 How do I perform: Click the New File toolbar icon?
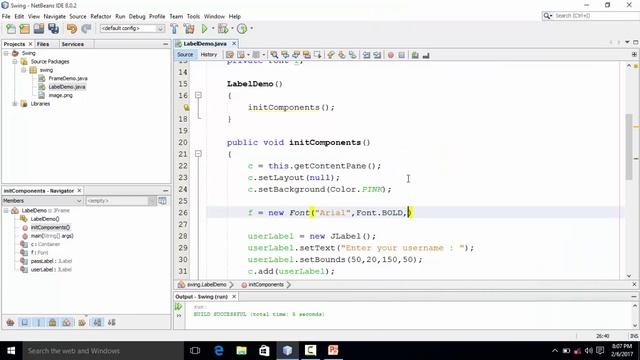pos(11,29)
